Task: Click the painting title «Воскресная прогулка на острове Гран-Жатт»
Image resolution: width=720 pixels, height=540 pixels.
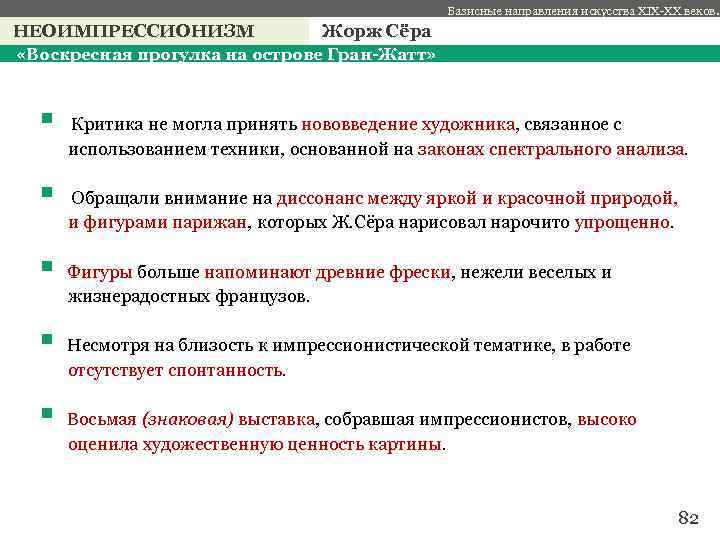Action: [226, 55]
